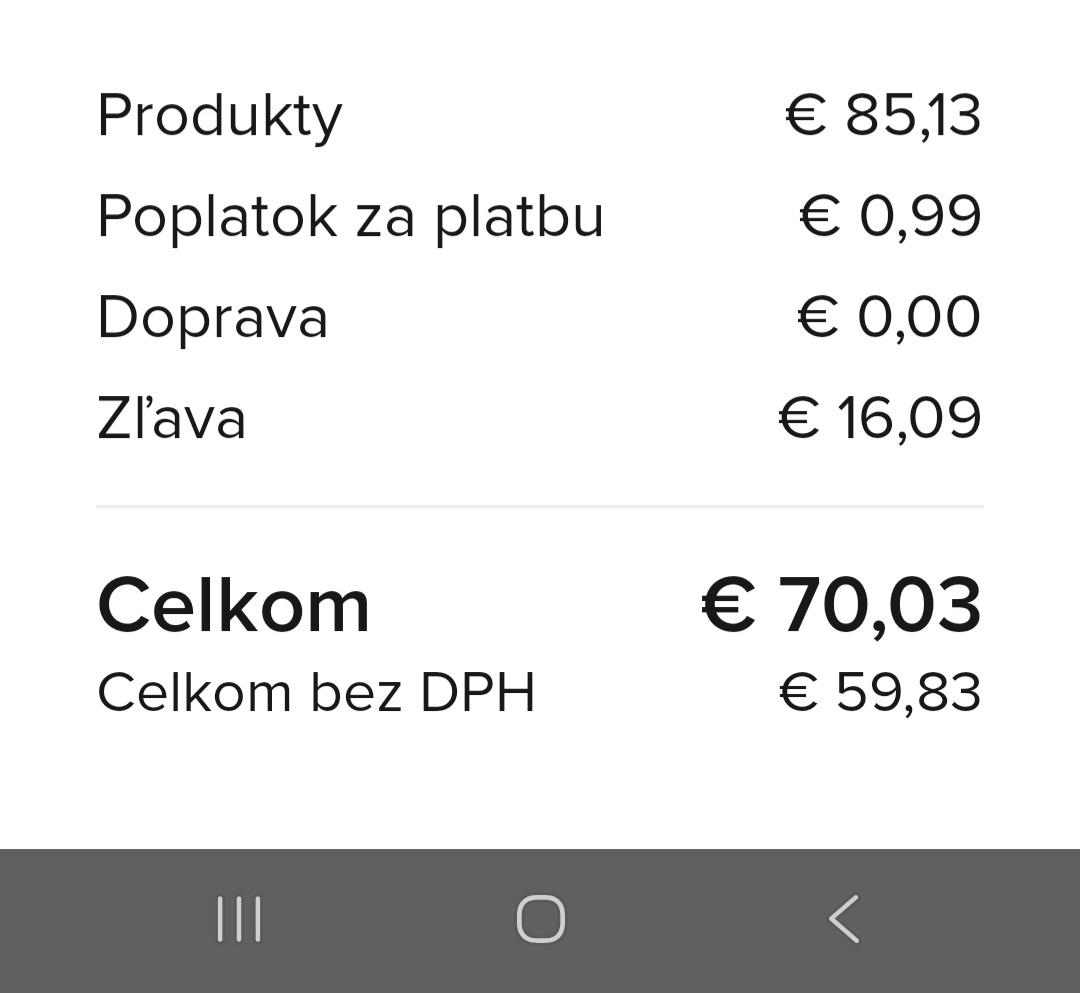Tap the euro symbol in the Zľava row
The width and height of the screenshot is (1080, 993).
coord(799,419)
